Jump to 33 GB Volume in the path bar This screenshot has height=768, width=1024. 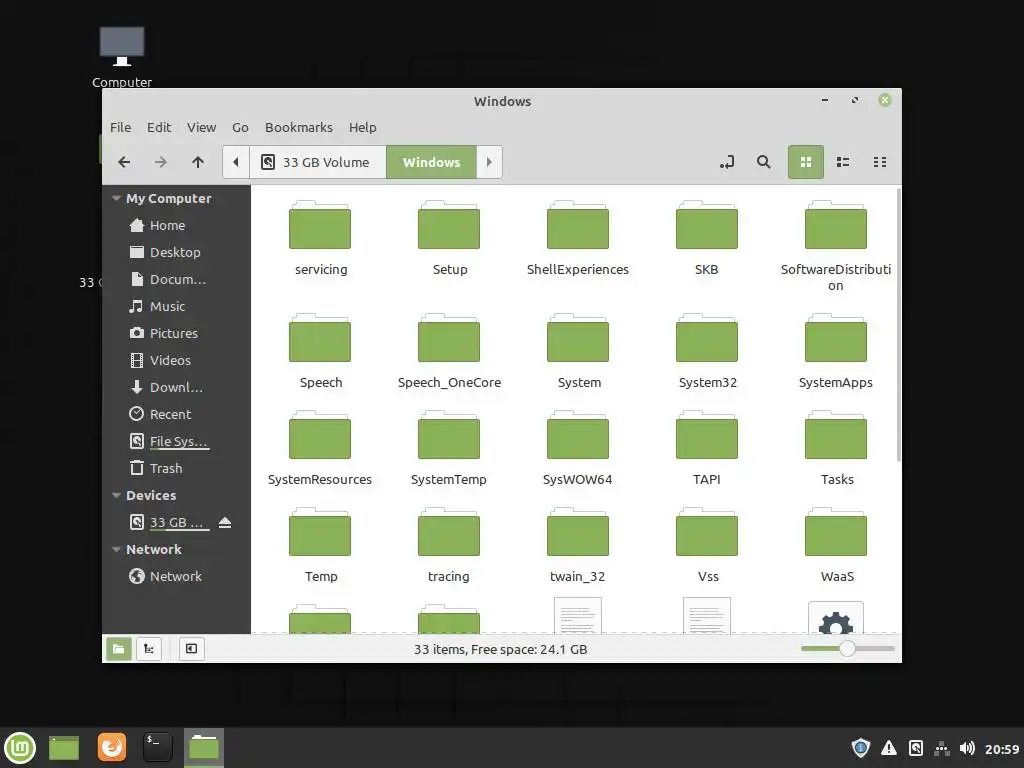tap(317, 162)
